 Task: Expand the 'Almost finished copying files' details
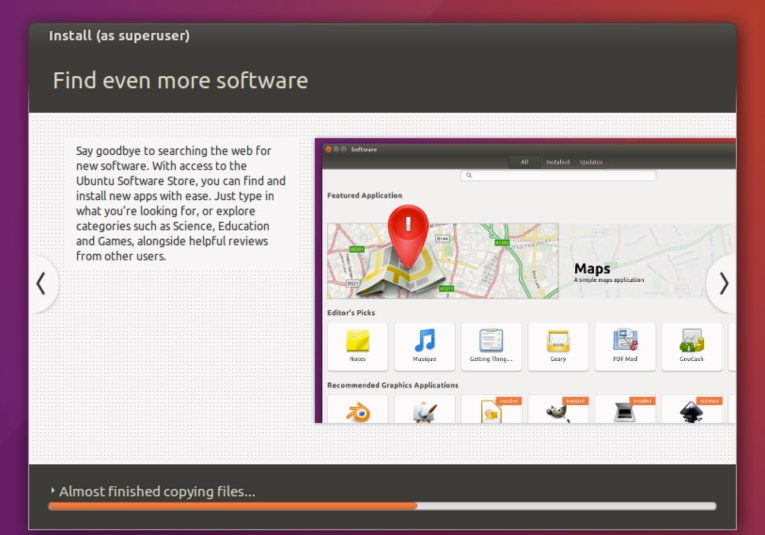tap(53, 491)
